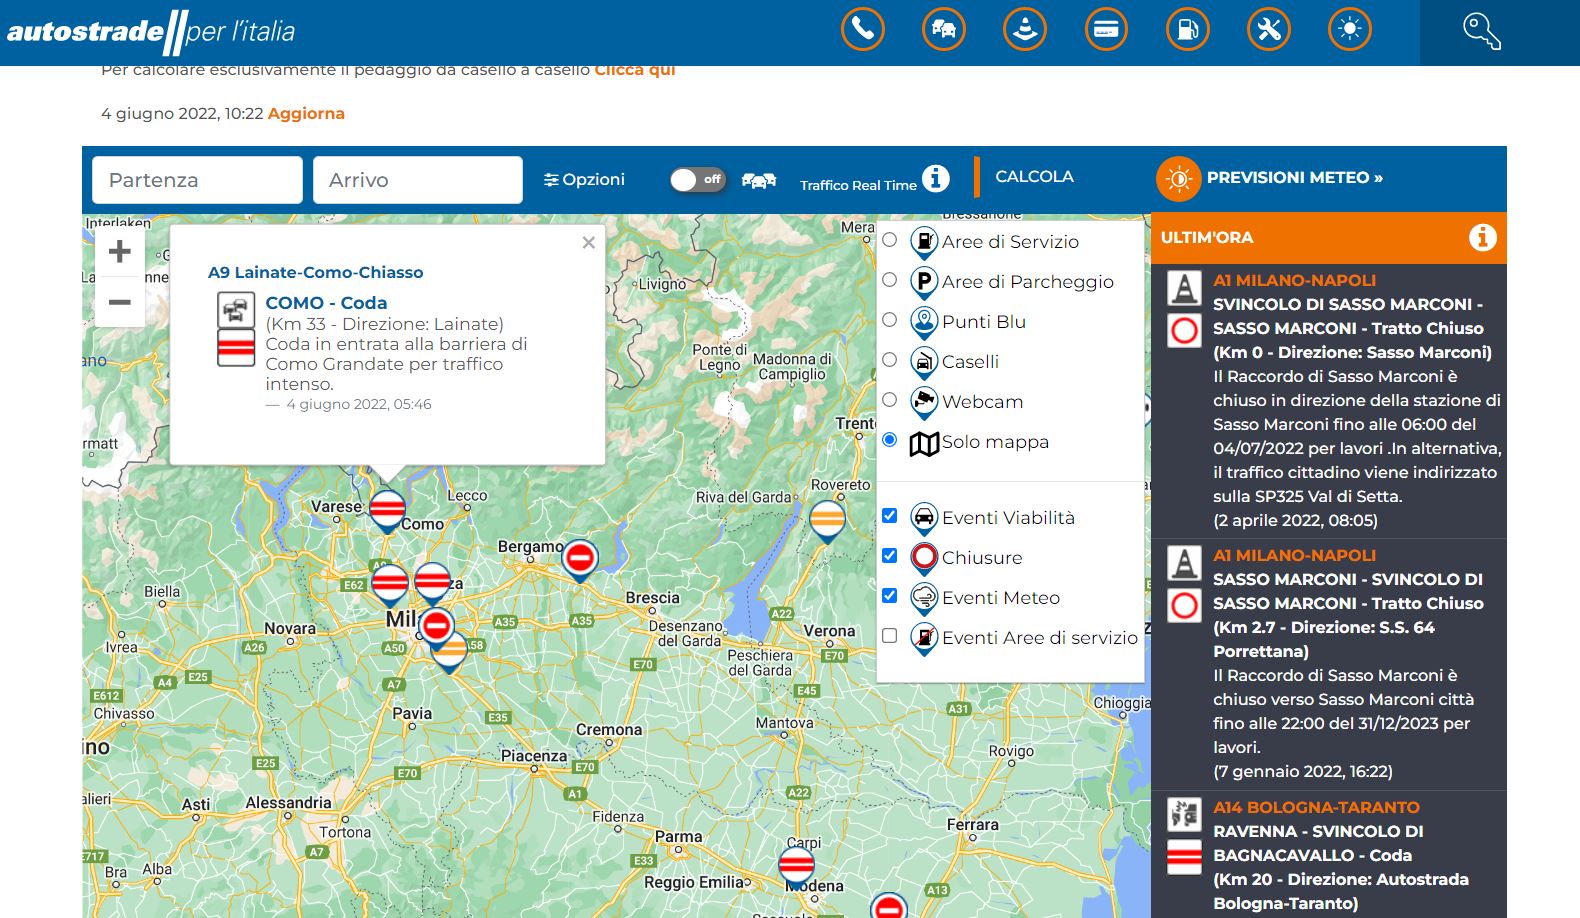The width and height of the screenshot is (1580, 918).
Task: Click the phone contact icon in header
Action: pos(862,29)
